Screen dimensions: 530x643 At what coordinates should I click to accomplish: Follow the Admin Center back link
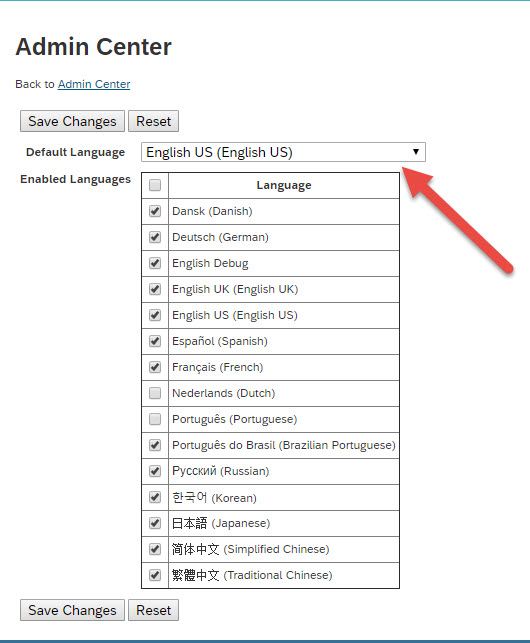[94, 84]
